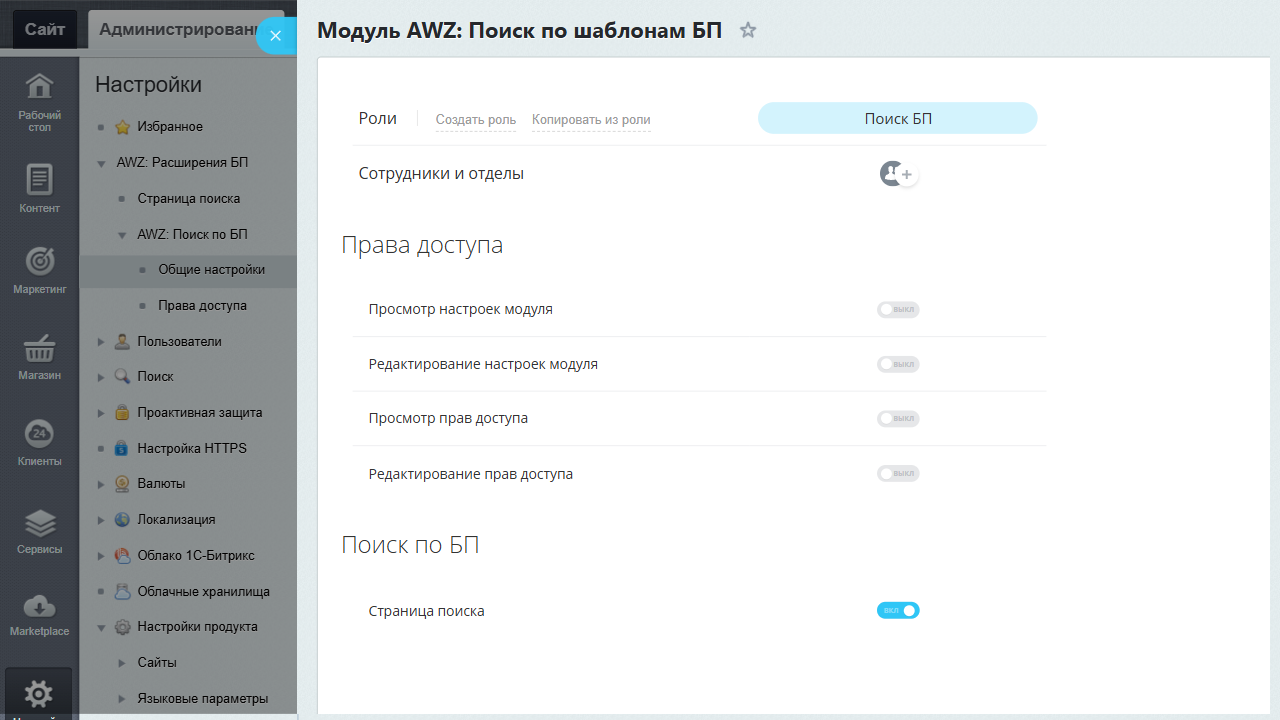Enable Просмотр настроек модуля toggle

897,310
